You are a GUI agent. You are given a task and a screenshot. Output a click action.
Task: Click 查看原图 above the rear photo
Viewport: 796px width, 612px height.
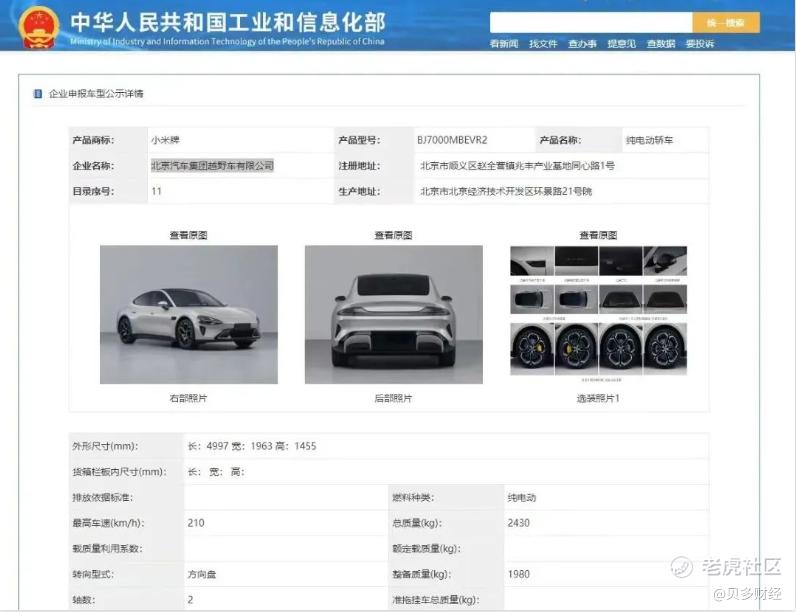[x=393, y=235]
